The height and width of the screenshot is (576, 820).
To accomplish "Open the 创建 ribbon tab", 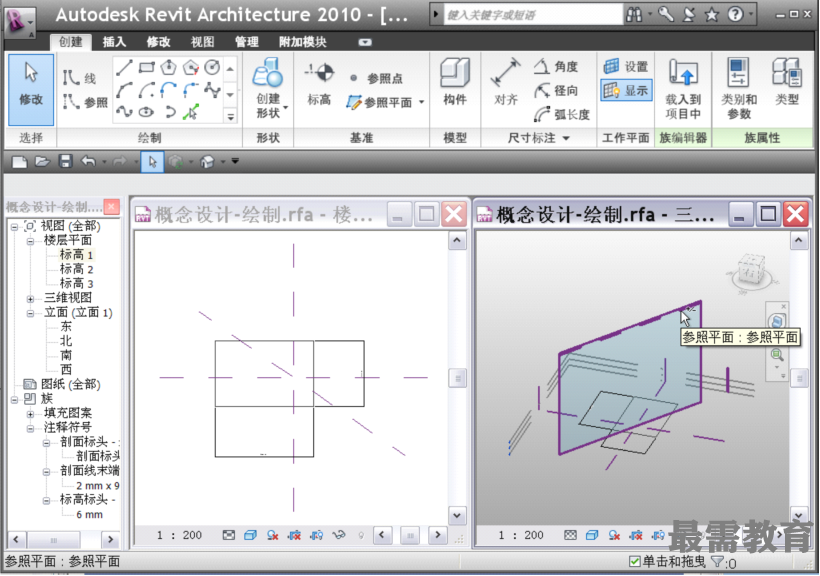I will click(x=71, y=42).
